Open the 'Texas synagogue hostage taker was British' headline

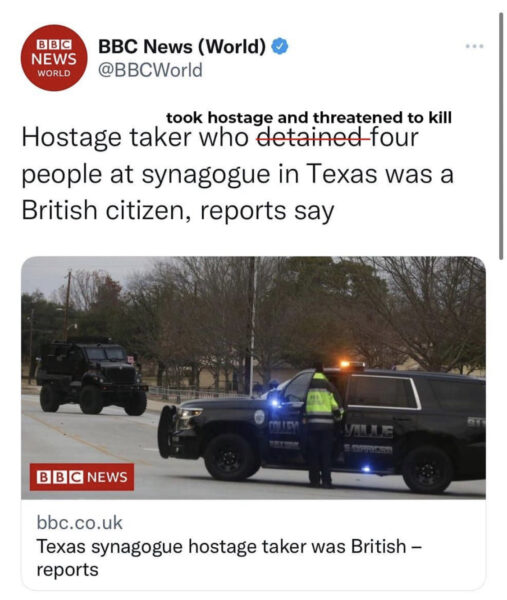(229, 557)
